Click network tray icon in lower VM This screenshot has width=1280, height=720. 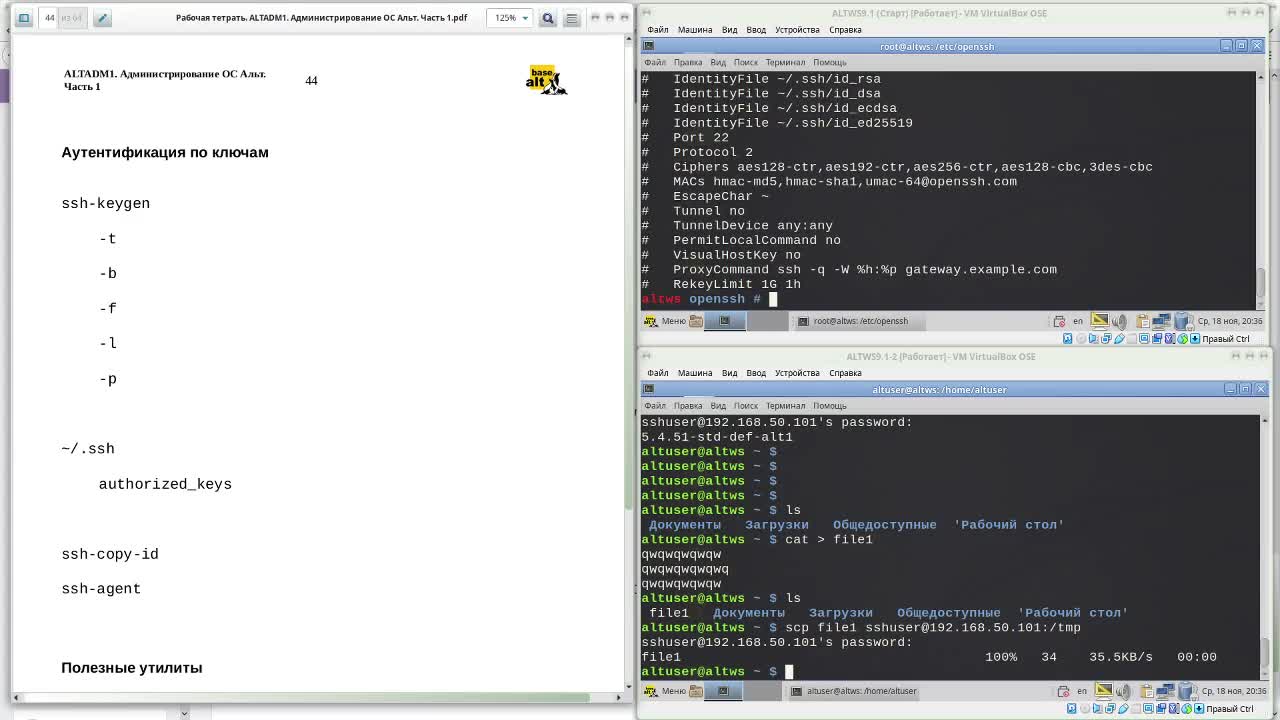(1165, 691)
